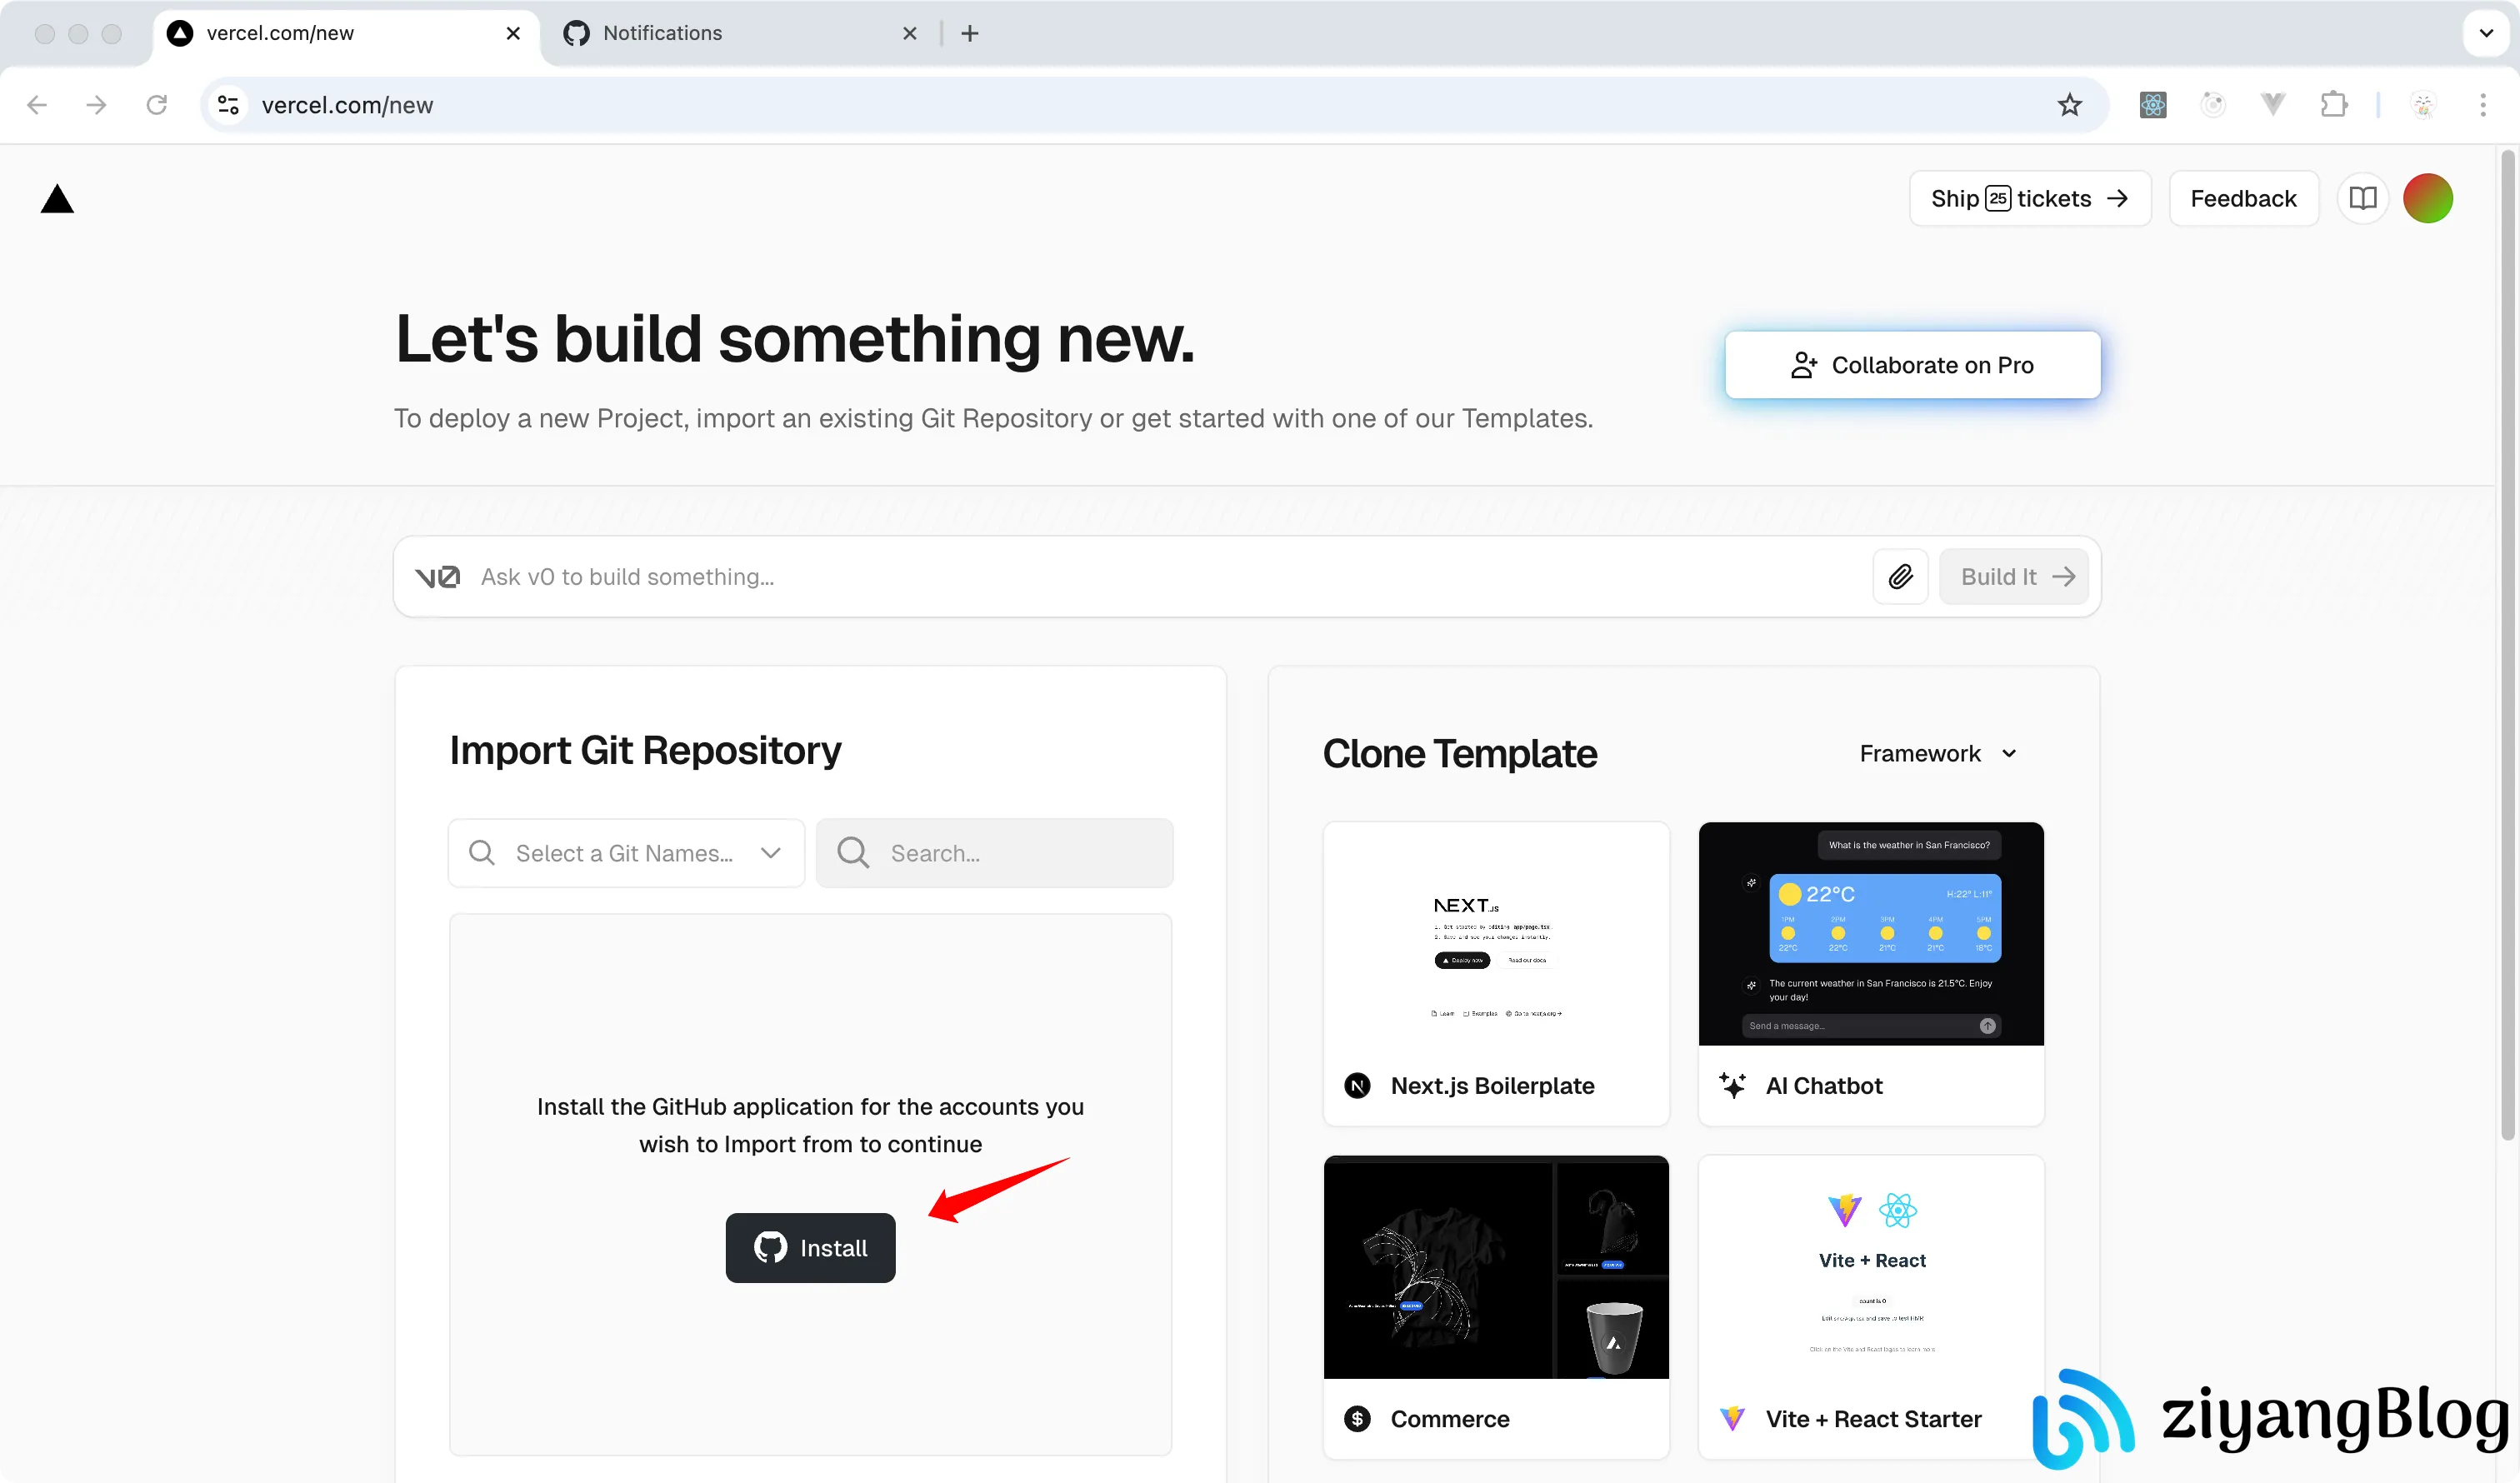Click the Commerce template title
This screenshot has height=1483, width=2520.
coord(1450,1418)
